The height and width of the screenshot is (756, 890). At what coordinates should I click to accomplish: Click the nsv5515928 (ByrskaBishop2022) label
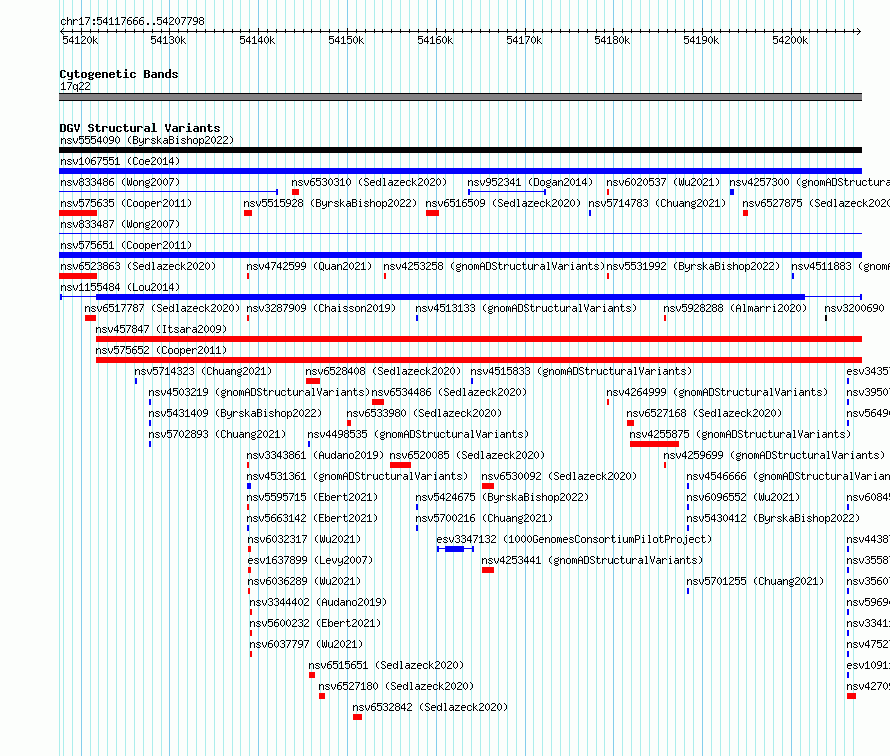point(330,203)
